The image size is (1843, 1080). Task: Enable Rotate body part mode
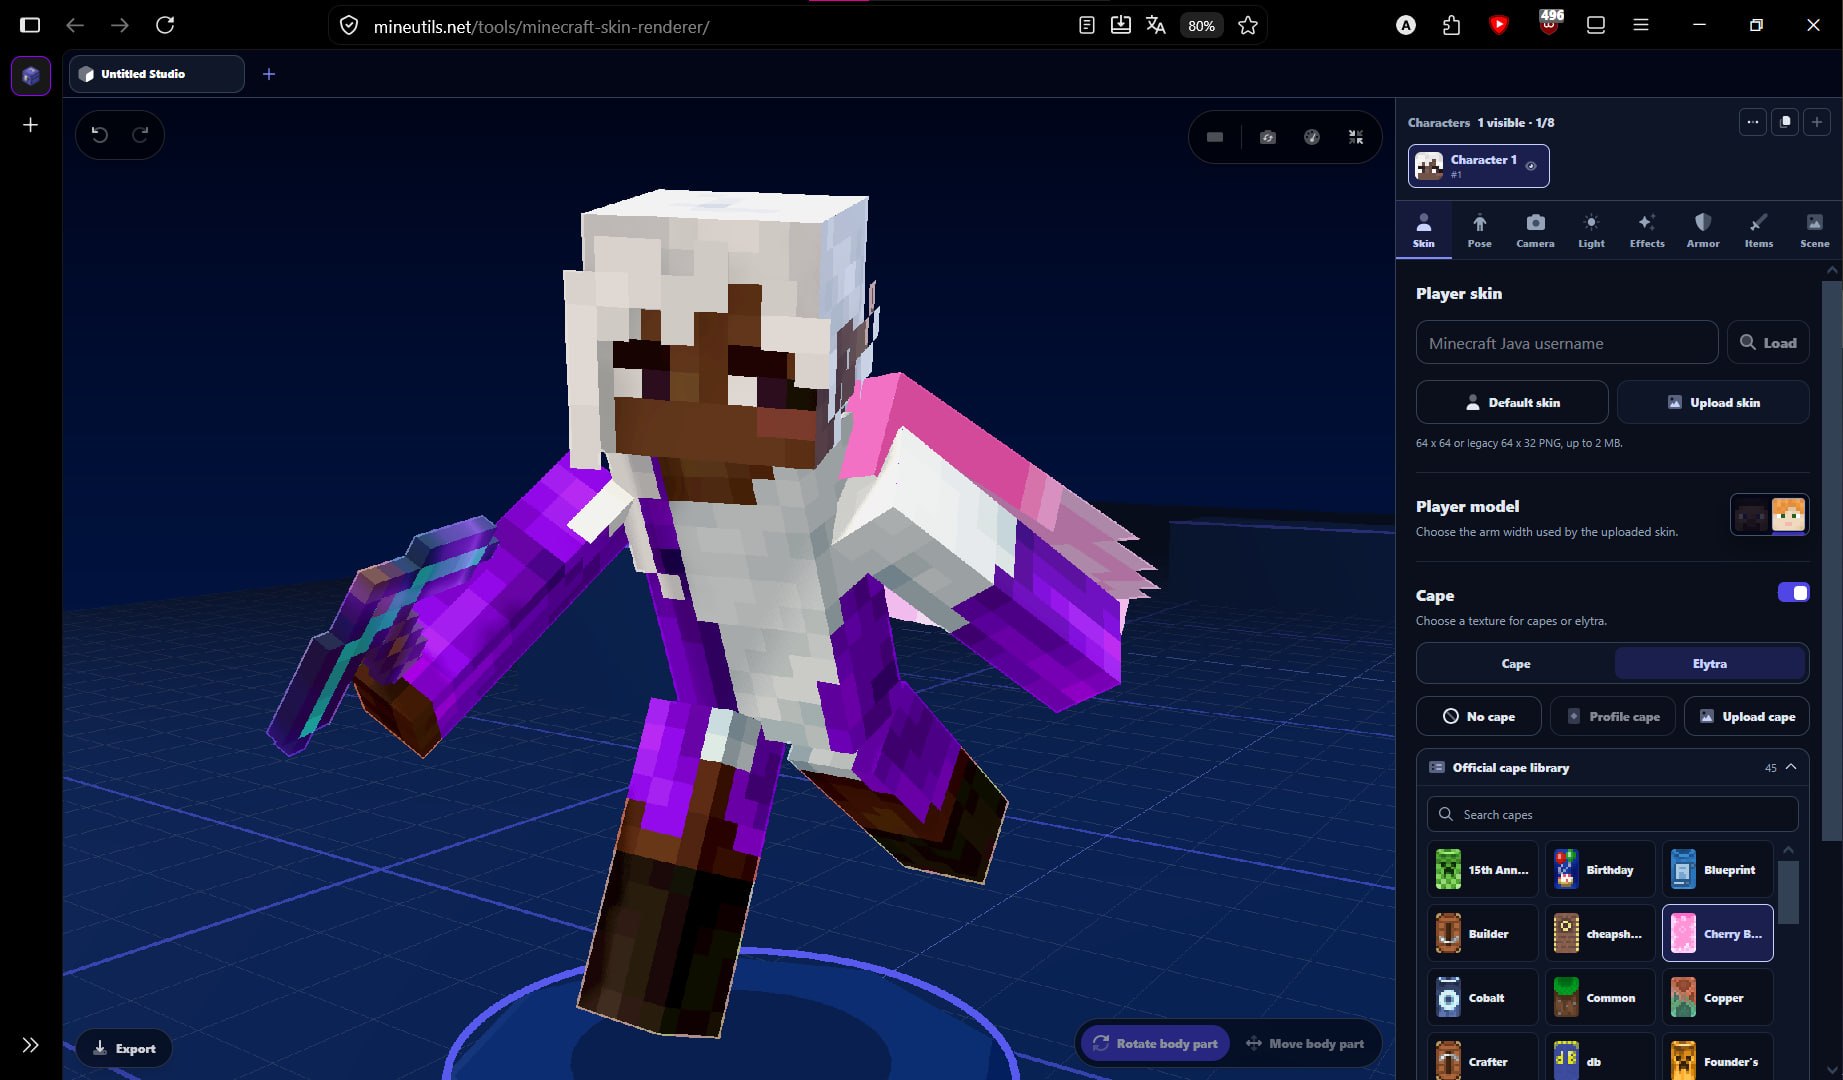pyautogui.click(x=1155, y=1043)
